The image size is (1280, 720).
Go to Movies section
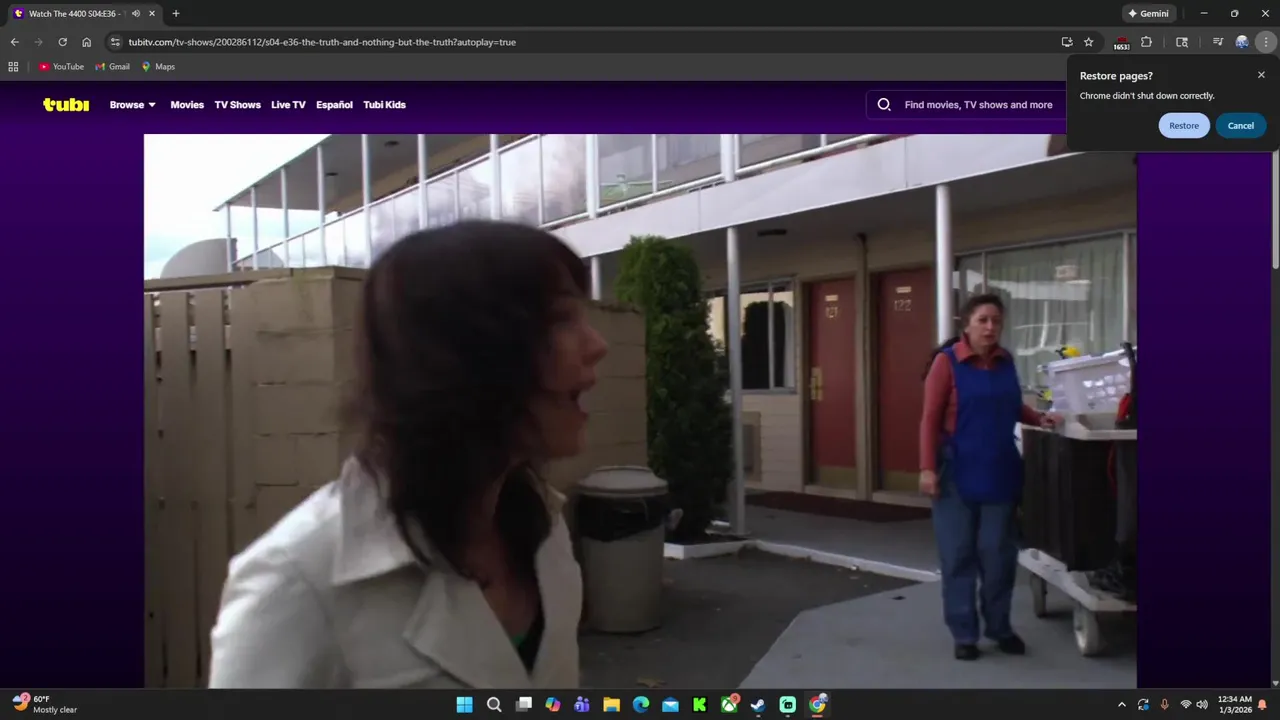tap(187, 105)
